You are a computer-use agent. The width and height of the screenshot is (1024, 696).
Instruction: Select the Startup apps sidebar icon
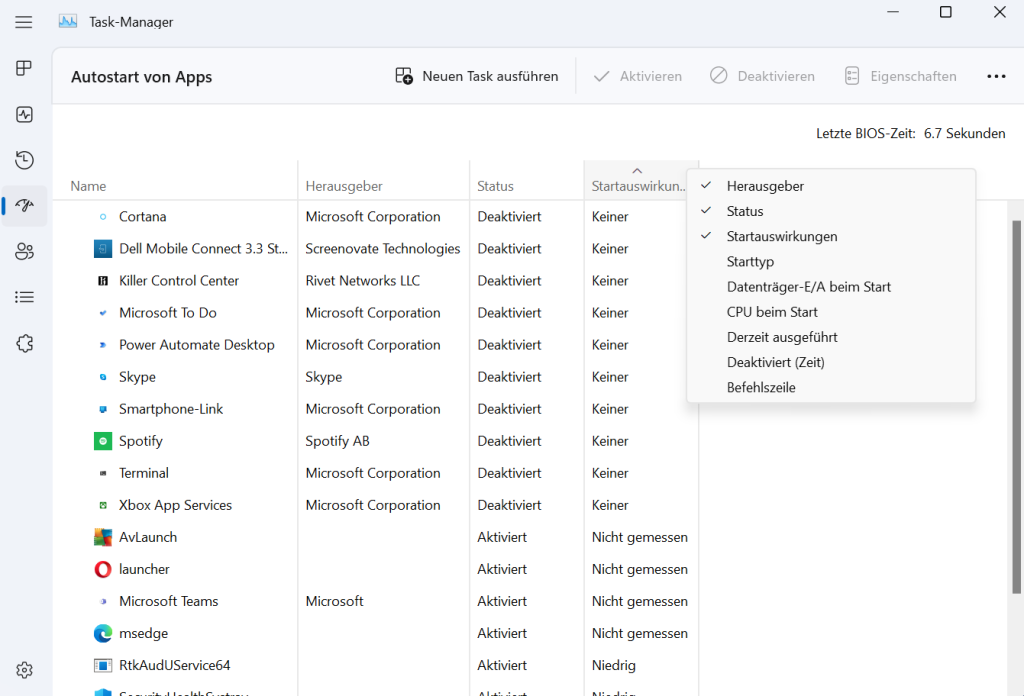tap(24, 206)
